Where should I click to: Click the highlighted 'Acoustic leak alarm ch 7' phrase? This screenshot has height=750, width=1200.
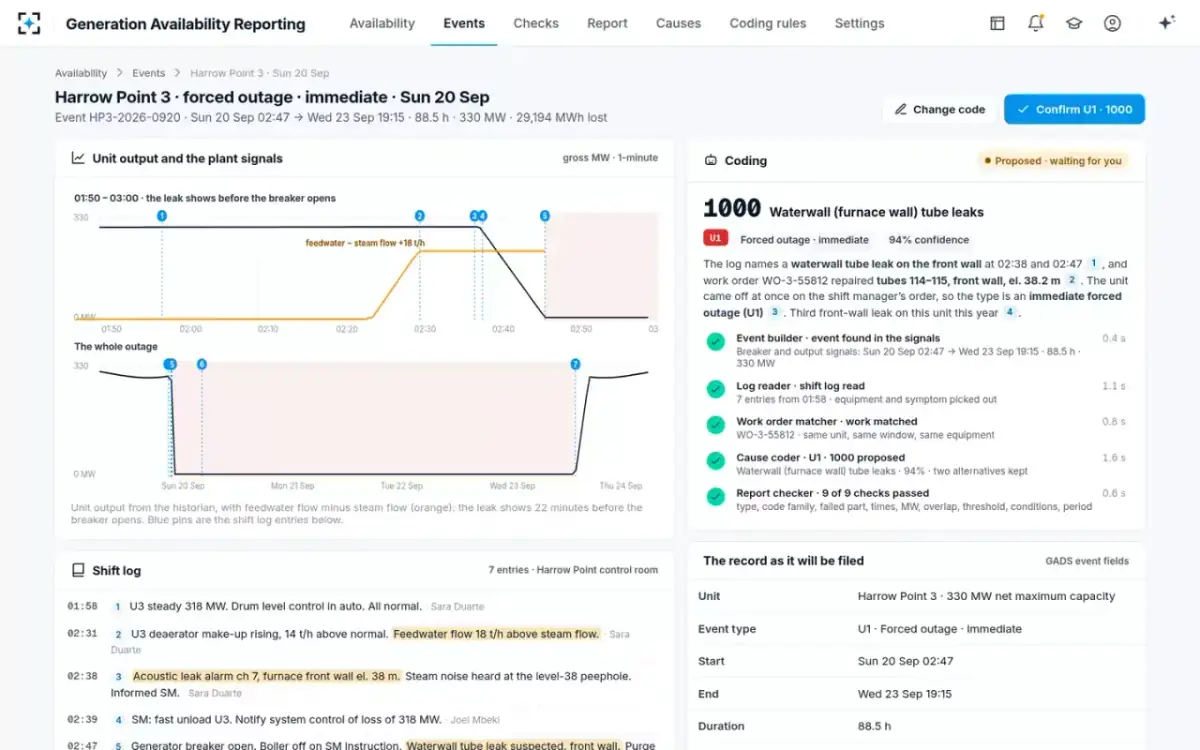266,677
